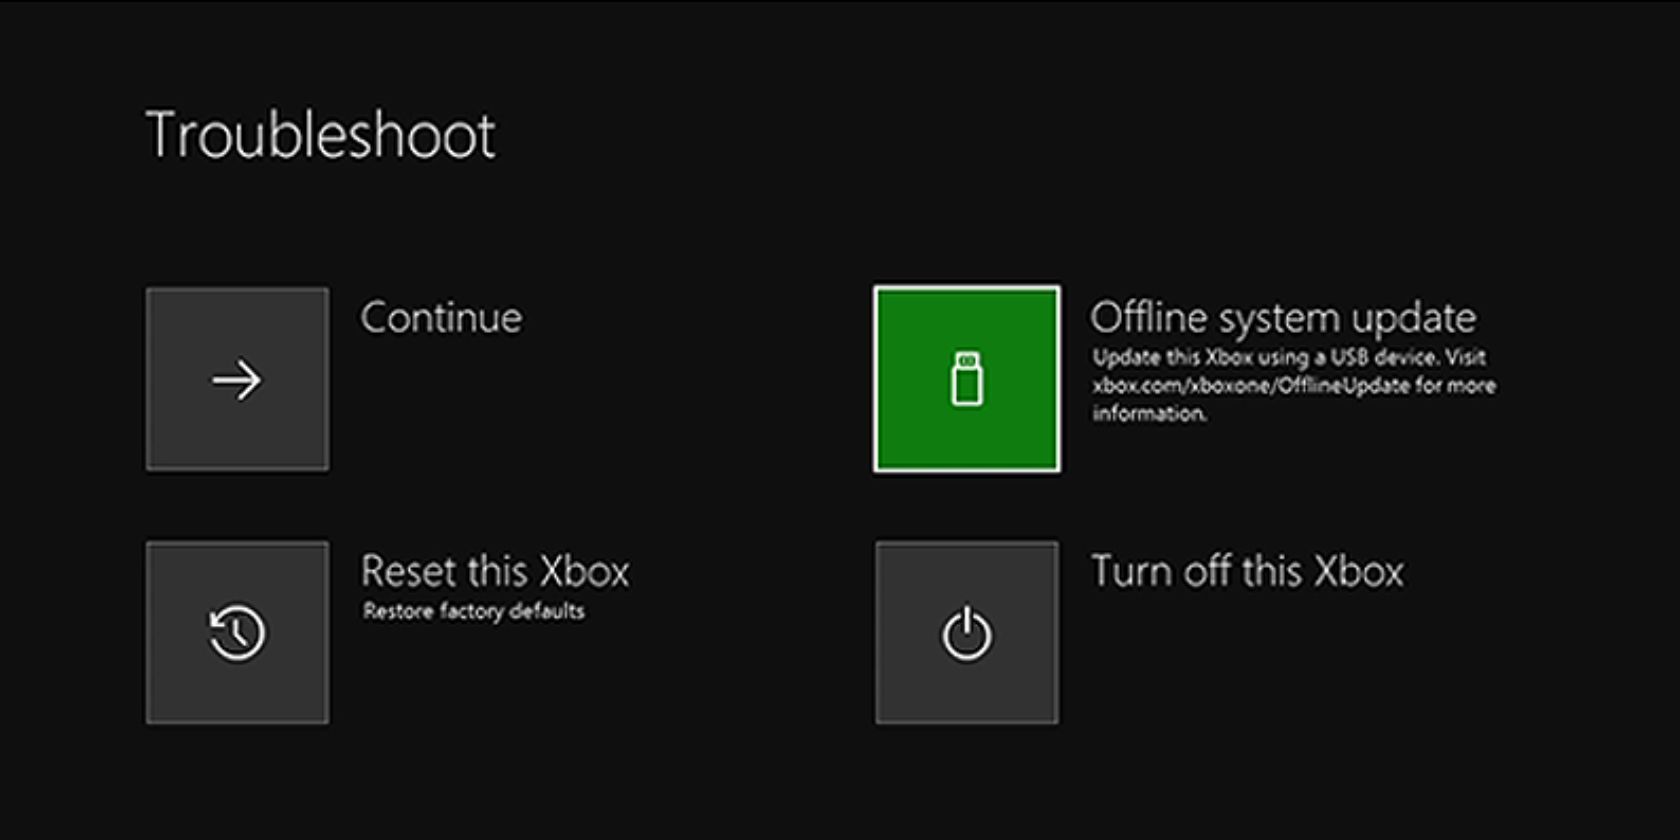Click the USB update description mentioning xbox.com
Viewport: 1680px width, 840px height.
[1294, 385]
